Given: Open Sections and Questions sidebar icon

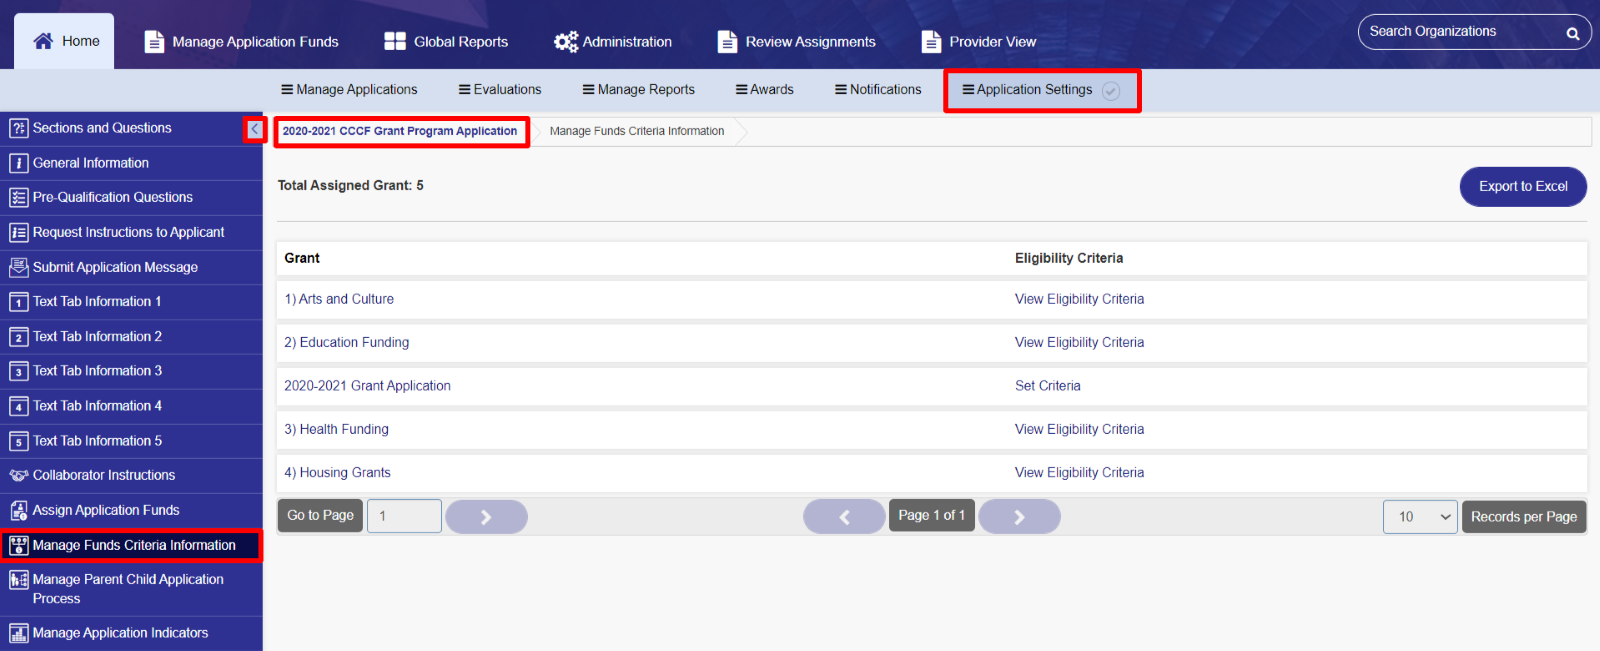Looking at the screenshot, I should pos(18,128).
